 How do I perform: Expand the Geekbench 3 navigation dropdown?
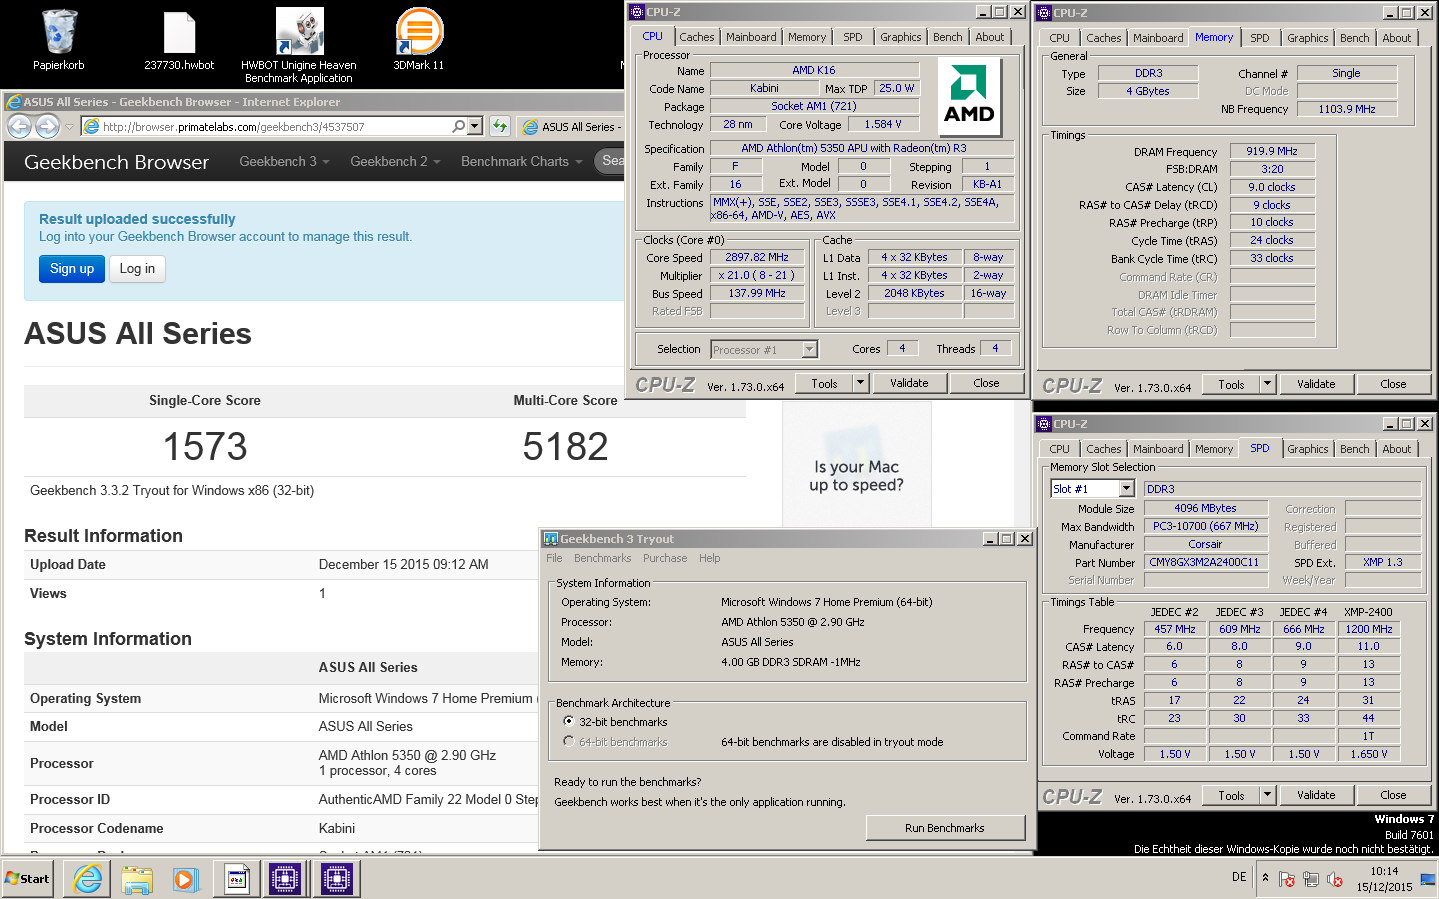[x=284, y=161]
